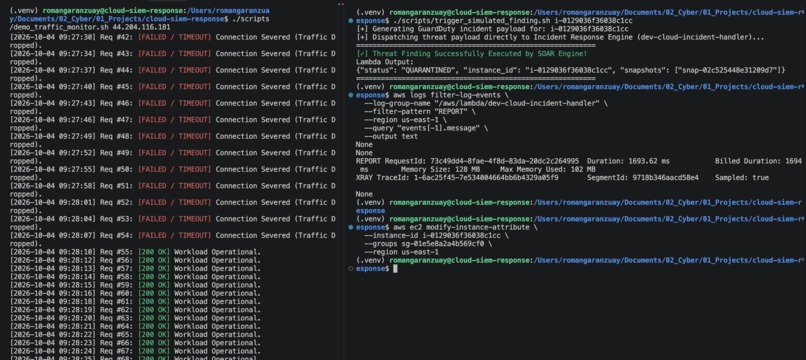Click FAILED / TIMEOUT on the Req #54 line
Image resolution: width=806 pixels, height=360 pixels.
(x=175, y=235)
